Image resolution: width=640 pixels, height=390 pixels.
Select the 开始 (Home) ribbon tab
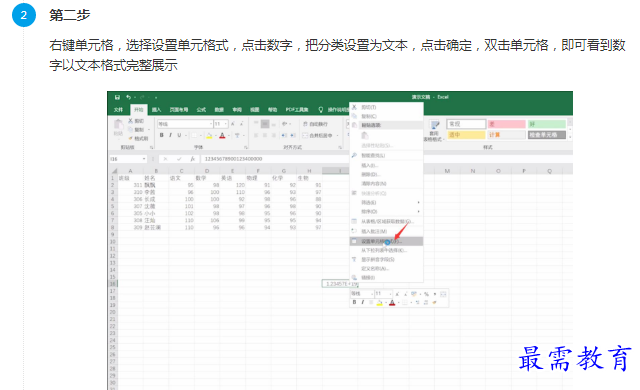[x=139, y=110]
